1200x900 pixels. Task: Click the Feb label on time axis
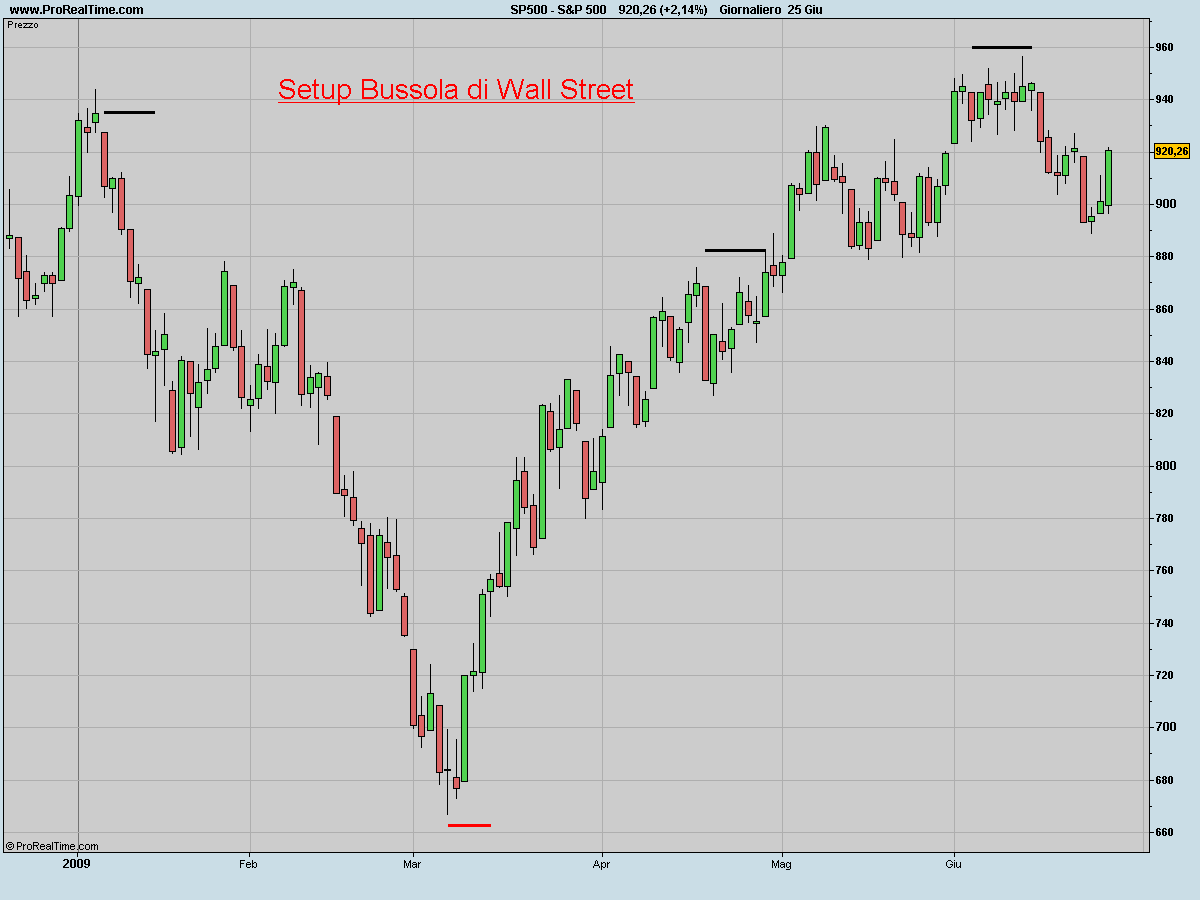tap(249, 864)
